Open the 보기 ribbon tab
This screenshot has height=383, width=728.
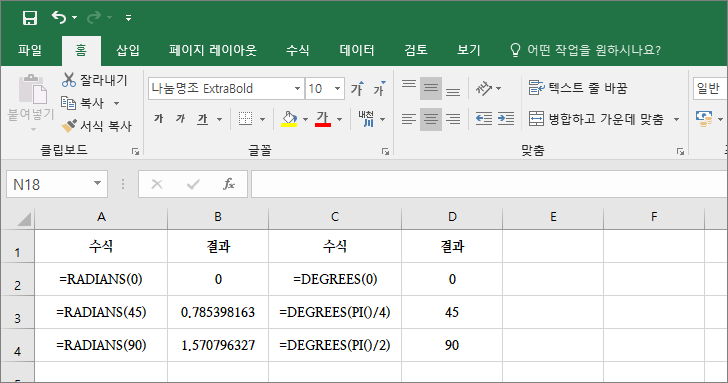click(x=468, y=50)
